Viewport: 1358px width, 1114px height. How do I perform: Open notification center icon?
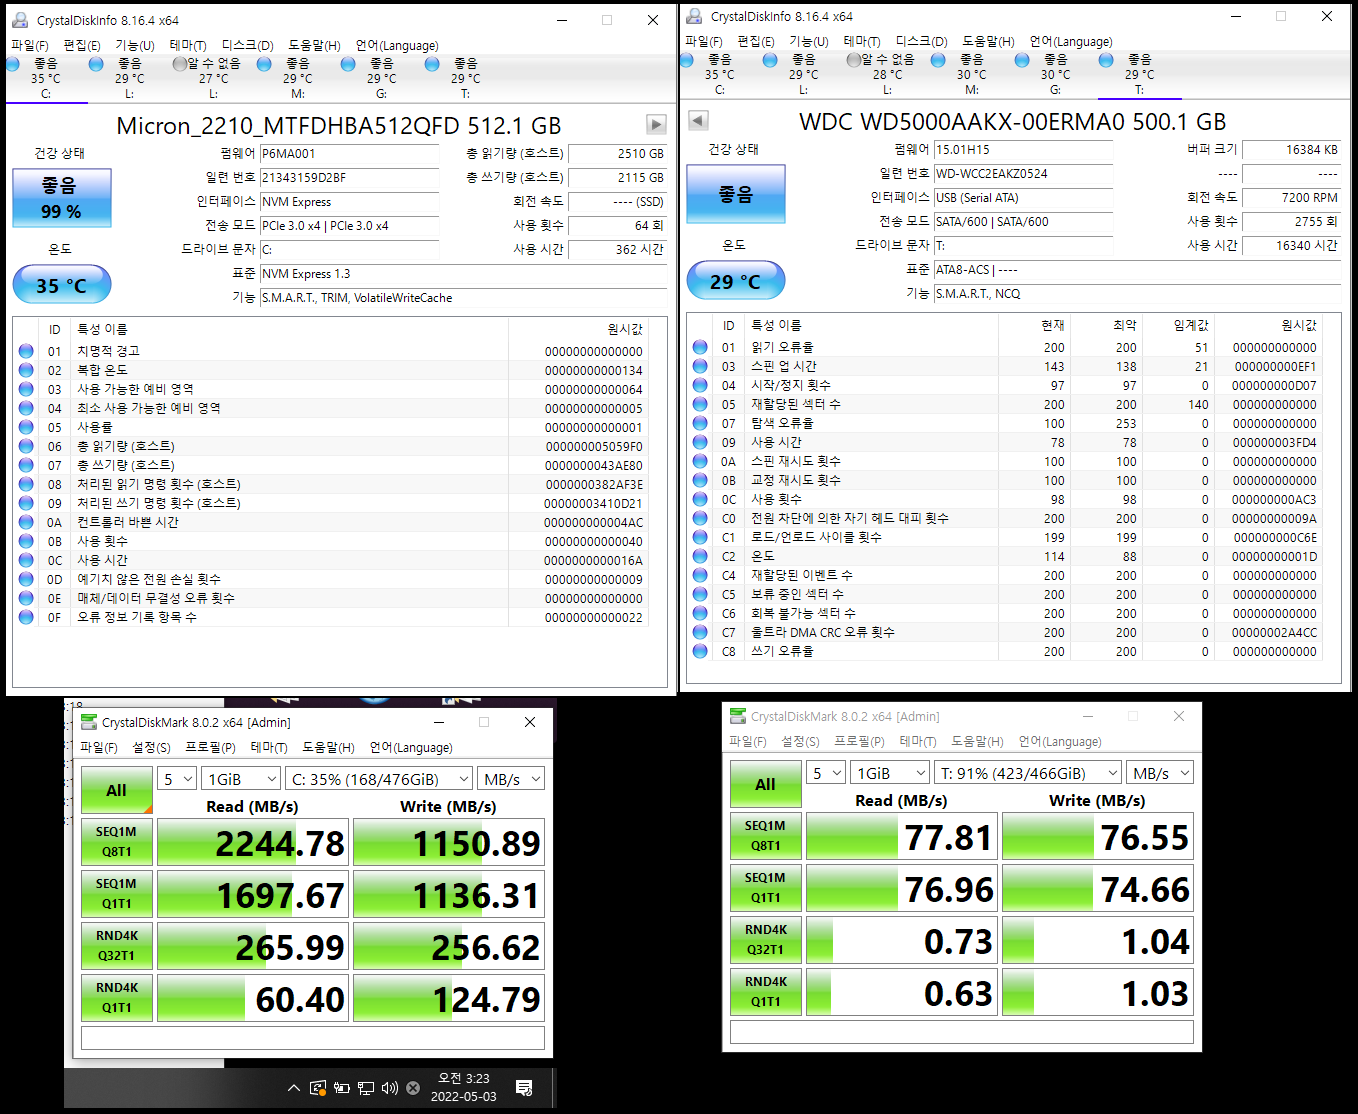(x=524, y=1088)
